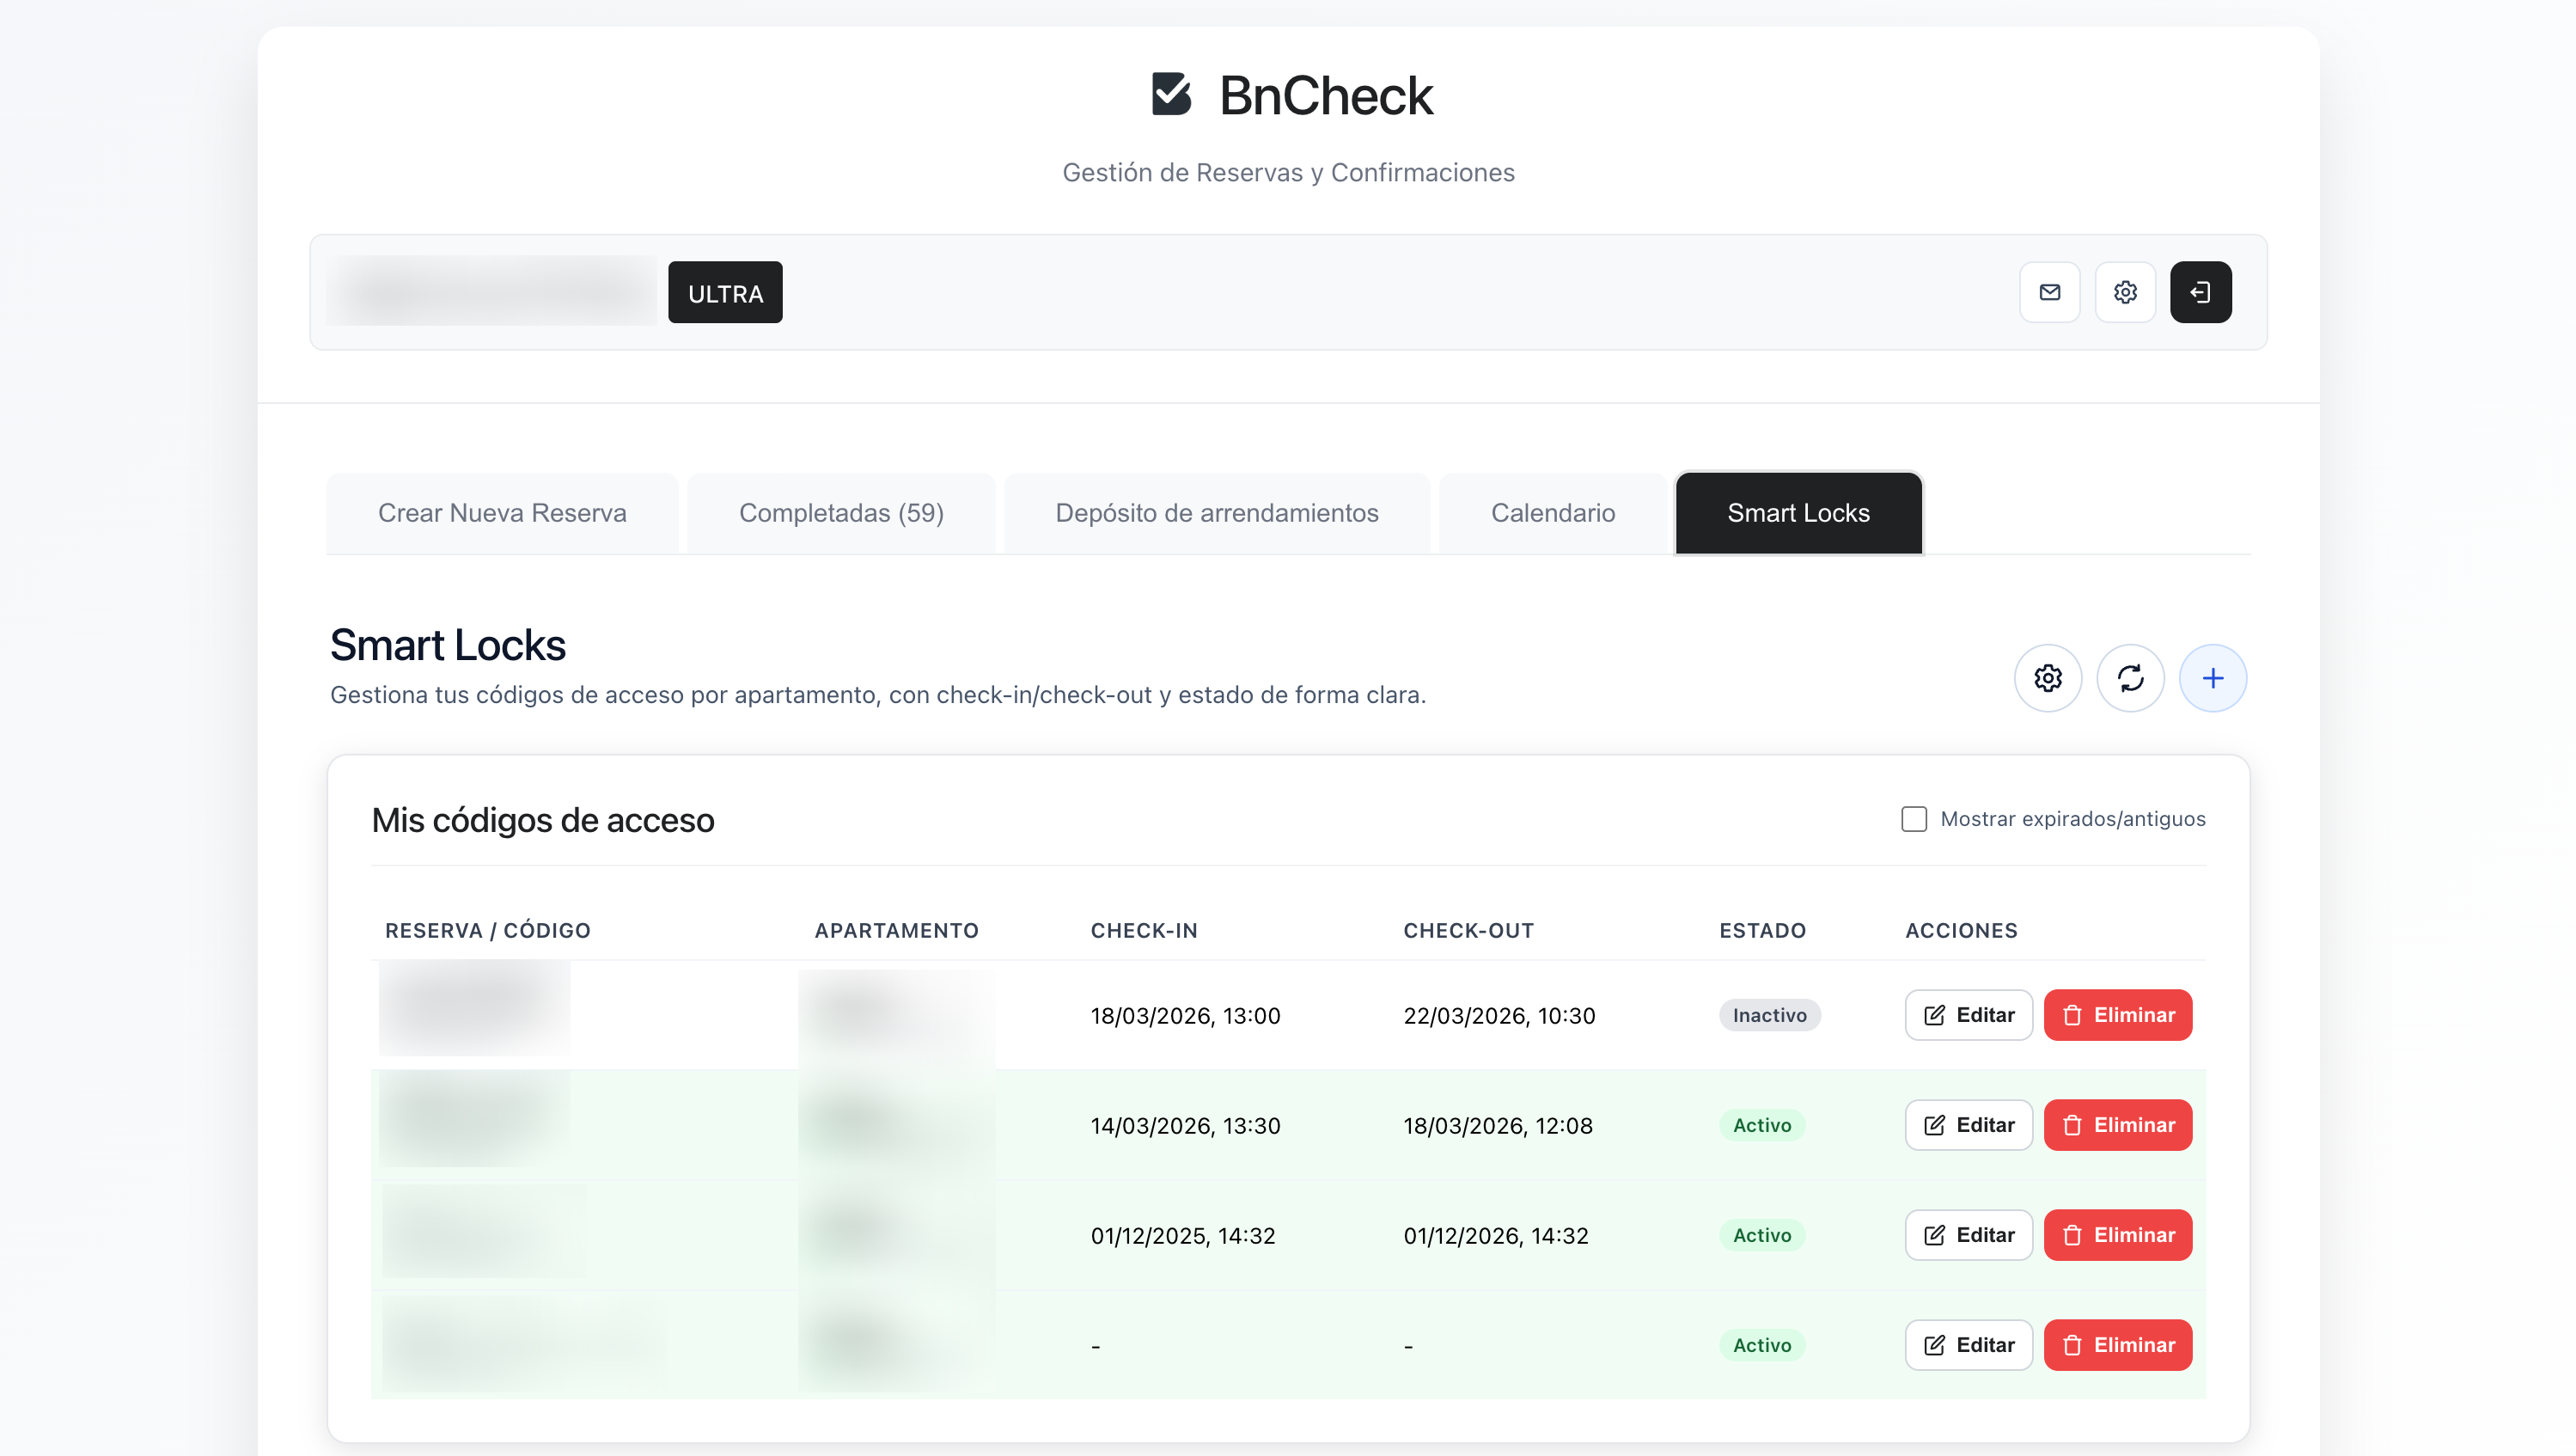
Task: Click the check-in value 14/03/2026, 13:30
Action: click(x=1185, y=1126)
